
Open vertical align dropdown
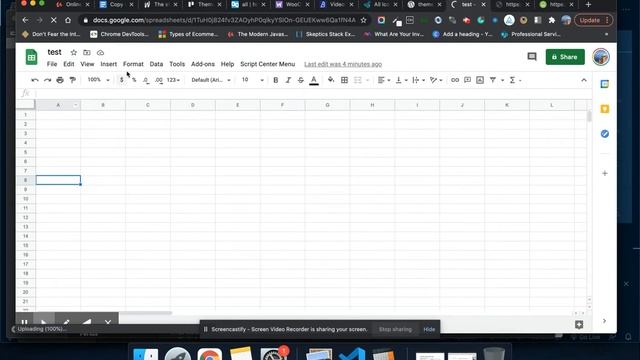click(x=401, y=80)
